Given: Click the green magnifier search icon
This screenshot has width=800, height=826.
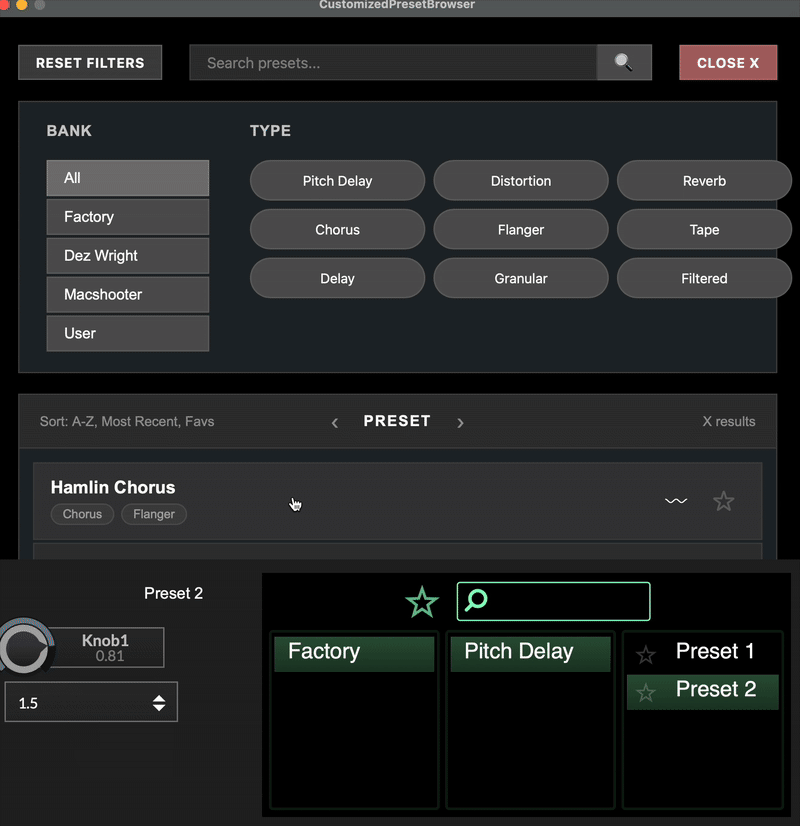Looking at the screenshot, I should tap(477, 600).
